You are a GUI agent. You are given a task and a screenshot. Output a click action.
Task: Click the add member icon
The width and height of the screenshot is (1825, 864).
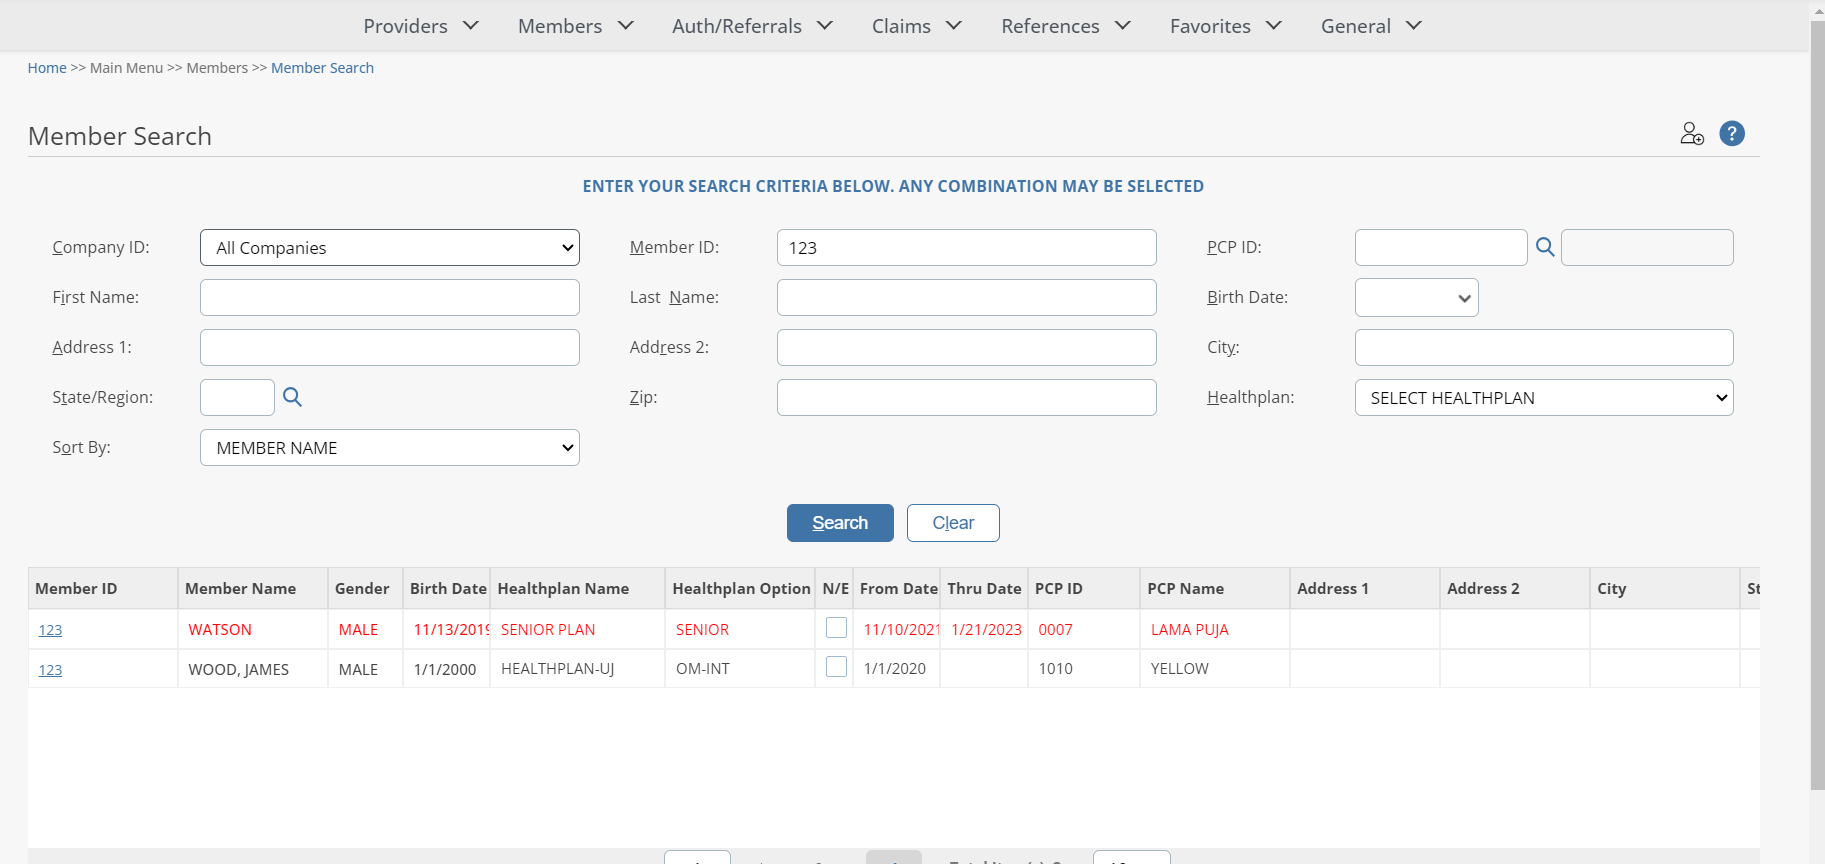[1691, 134]
